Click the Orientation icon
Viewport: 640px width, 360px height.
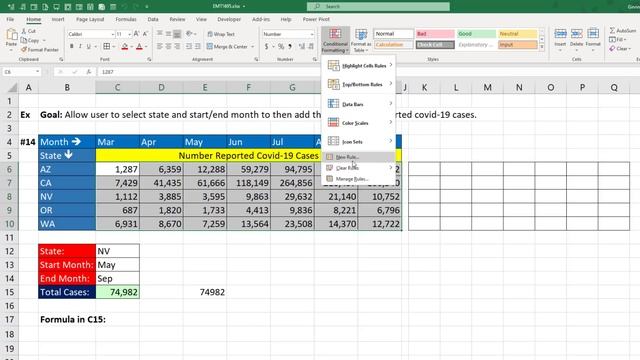189,34
